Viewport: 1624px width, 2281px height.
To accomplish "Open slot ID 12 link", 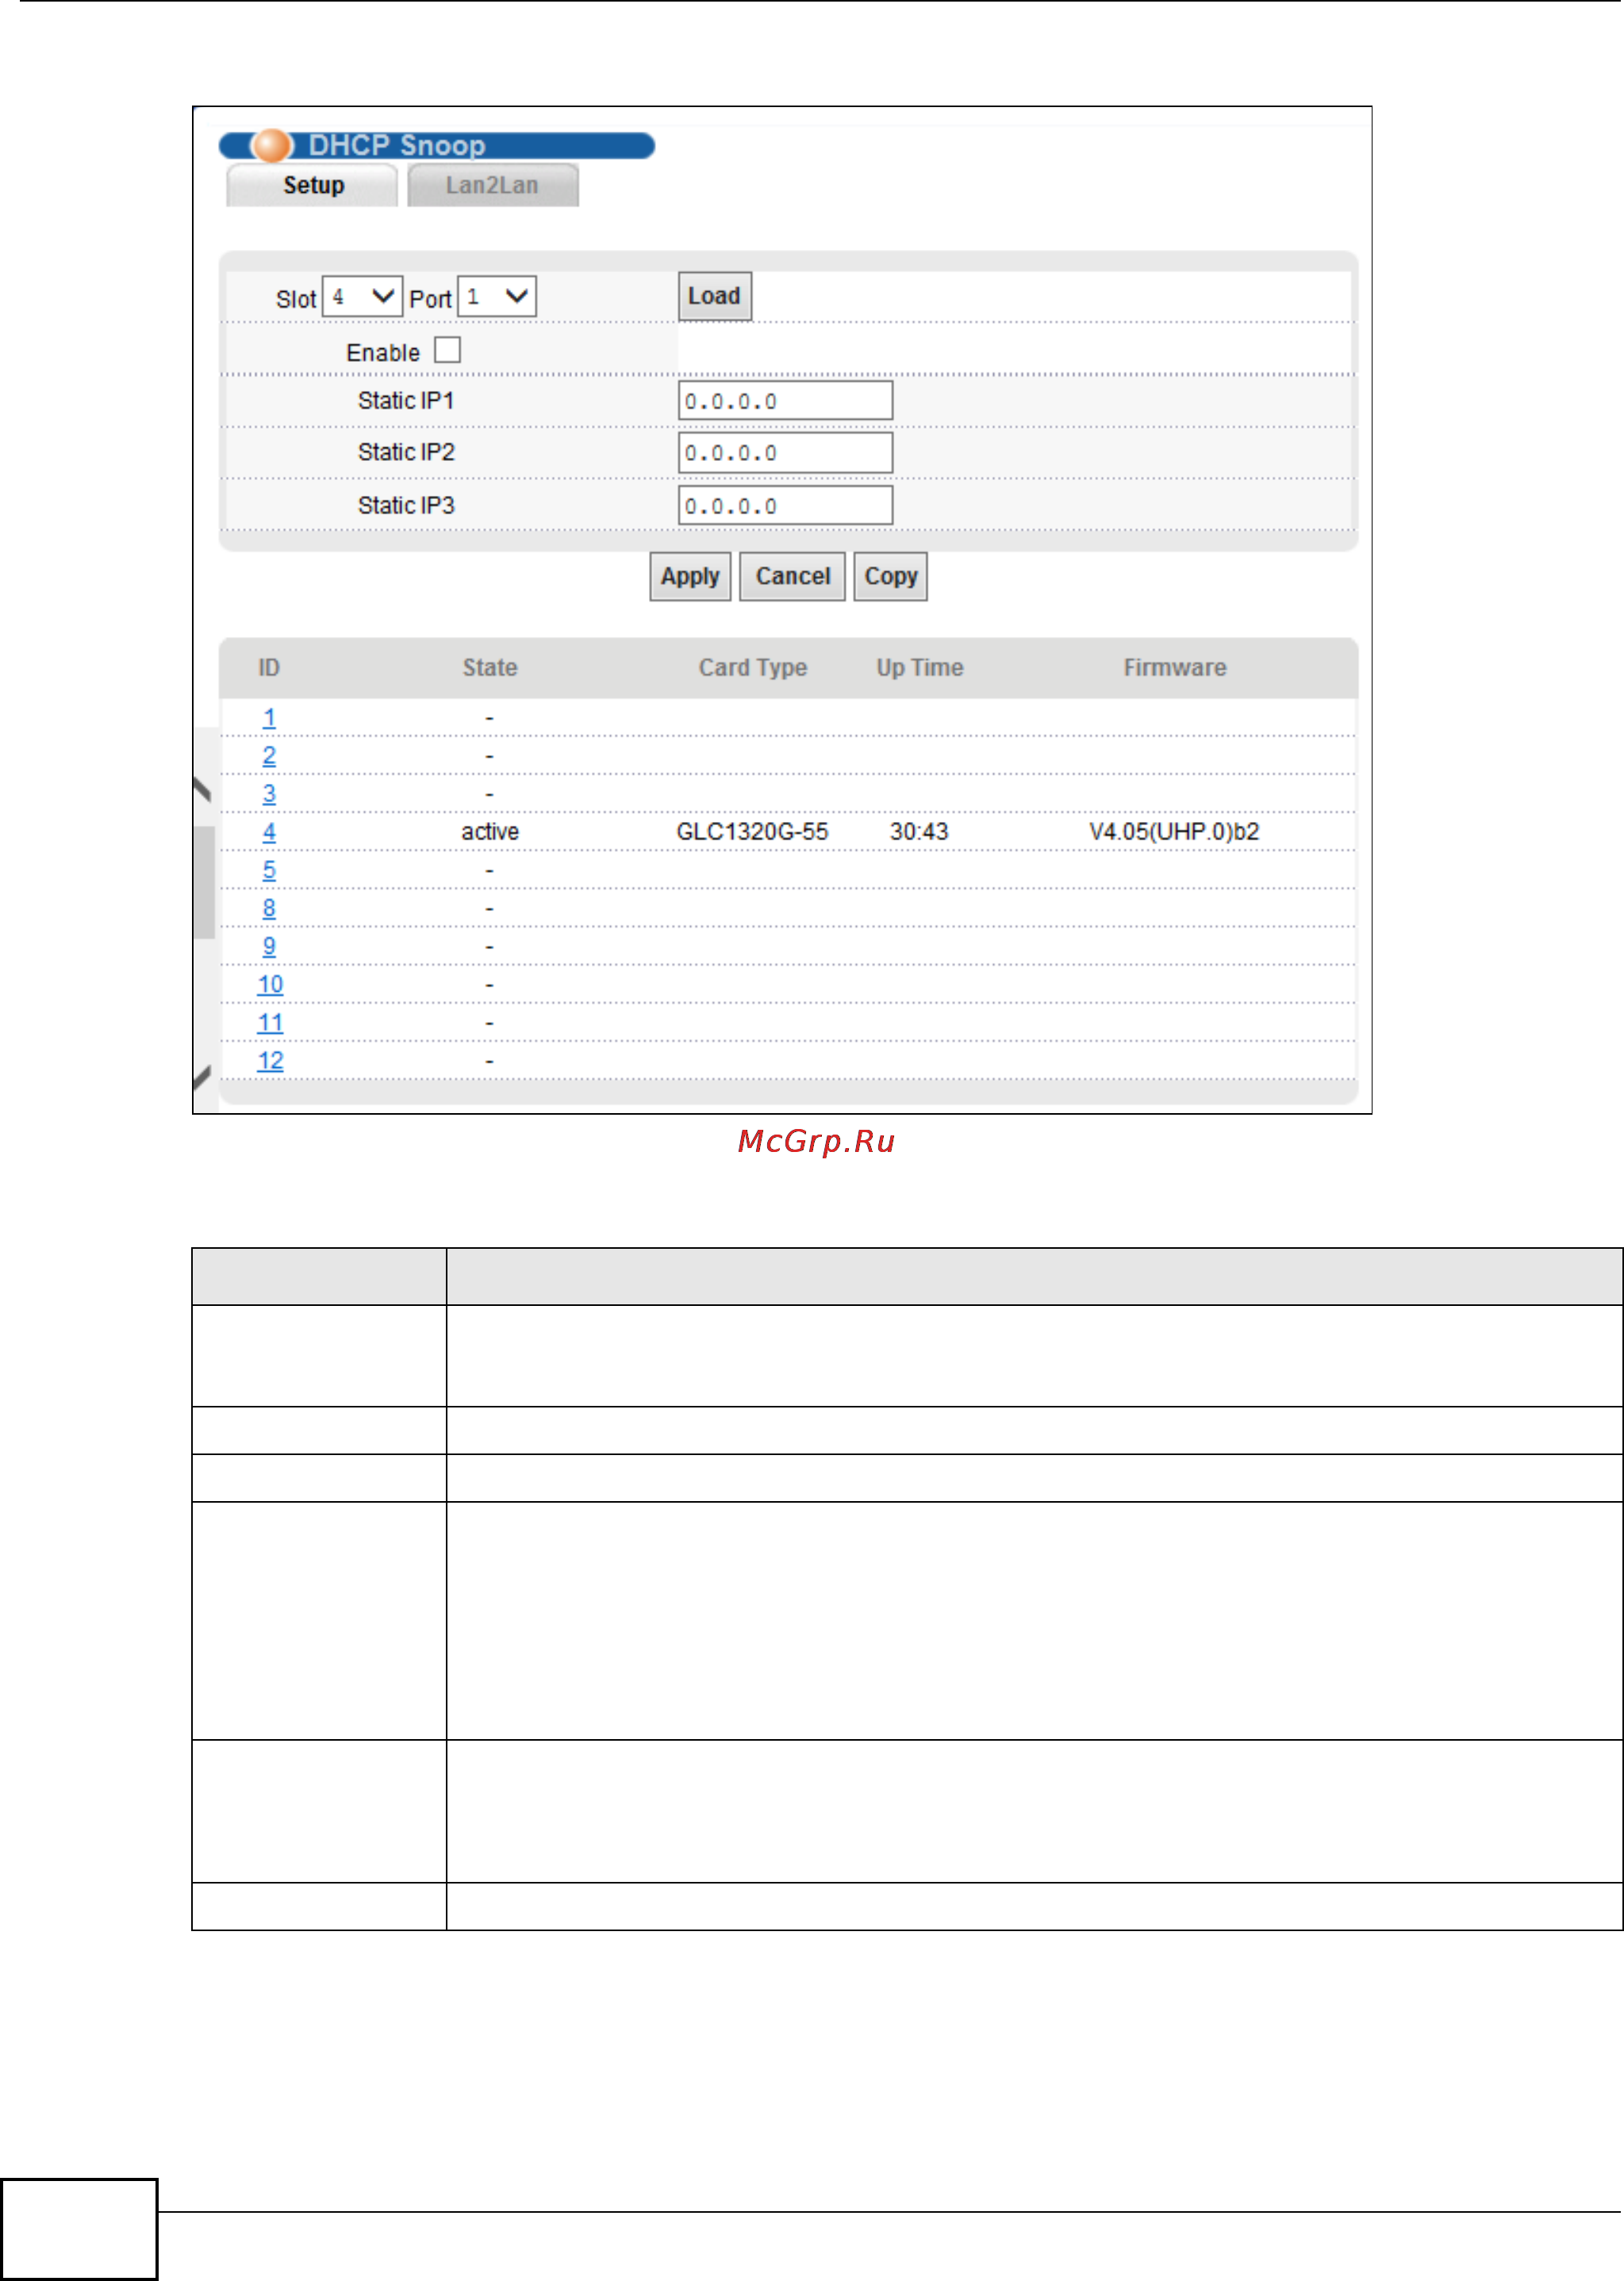I will tap(270, 1061).
